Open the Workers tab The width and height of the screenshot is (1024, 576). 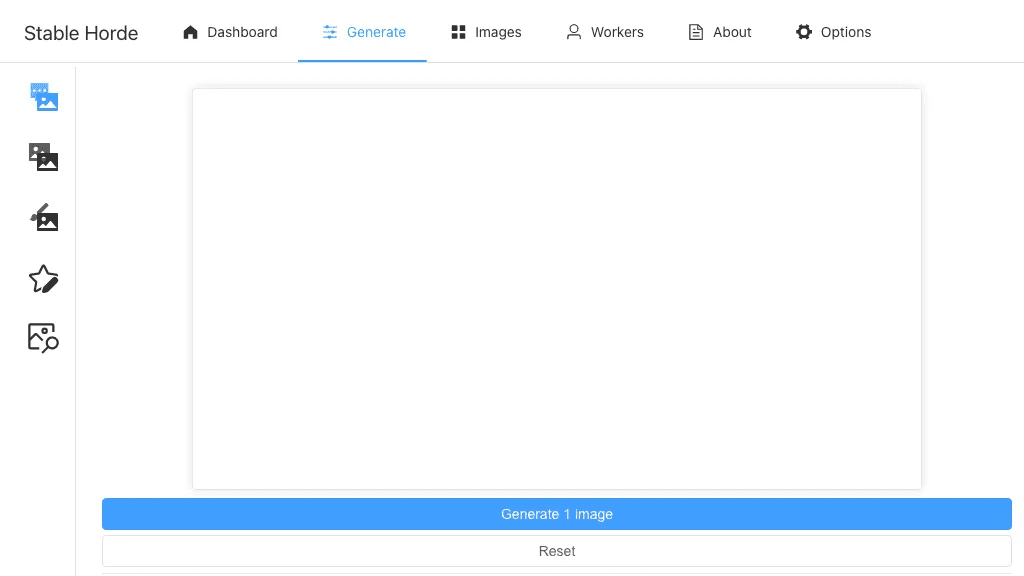[x=605, y=32]
